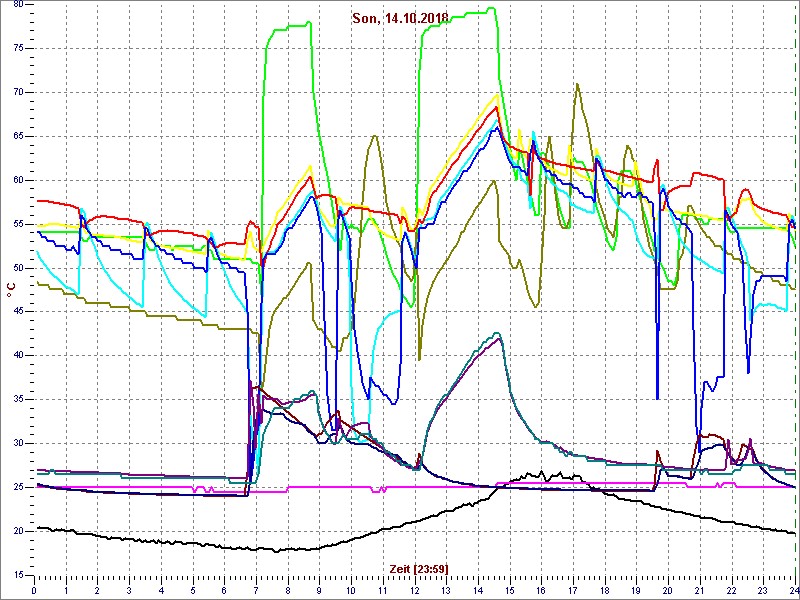Viewport: 800px width, 600px height.
Task: Click hour 9 on the time axis
Action: click(x=319, y=589)
